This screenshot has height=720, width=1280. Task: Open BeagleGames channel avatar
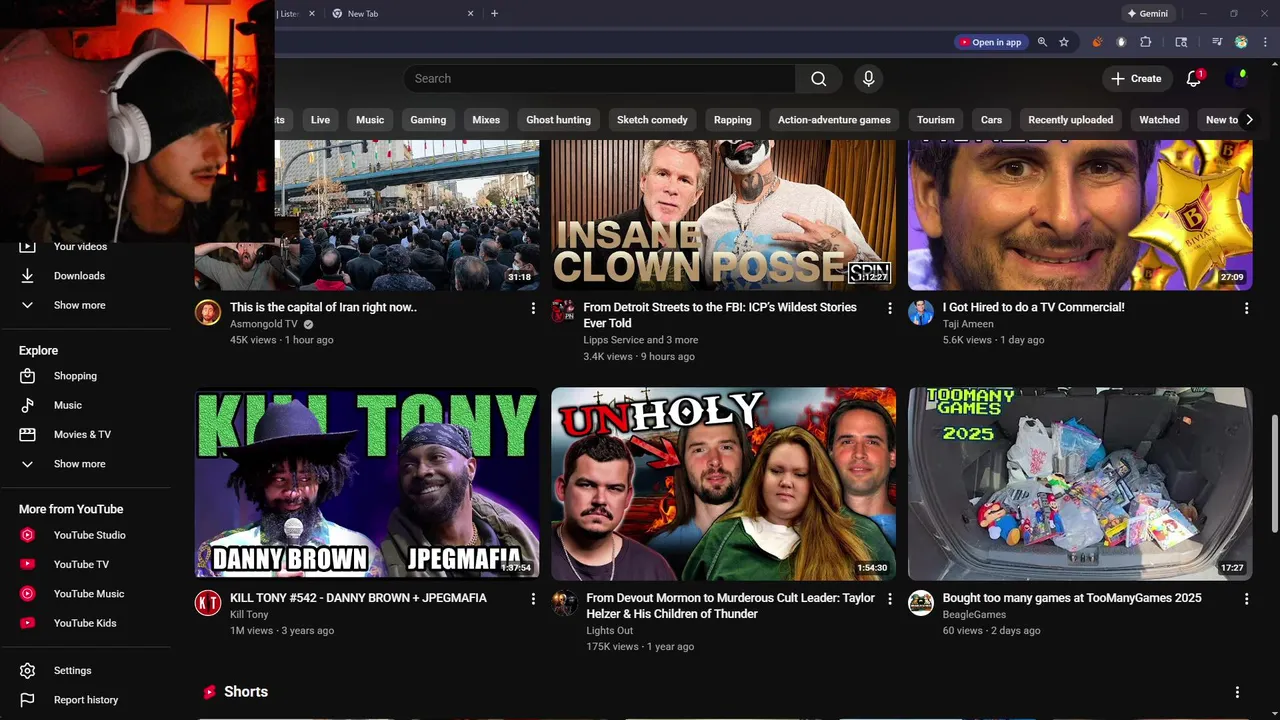pyautogui.click(x=921, y=602)
